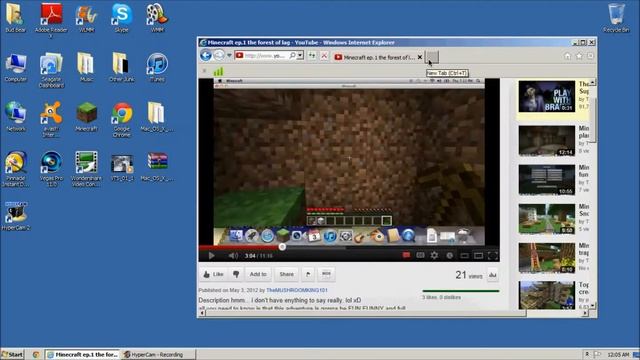This screenshot has width=640, height=360.
Task: Open the VTS_01_1 video file
Action: point(122,167)
